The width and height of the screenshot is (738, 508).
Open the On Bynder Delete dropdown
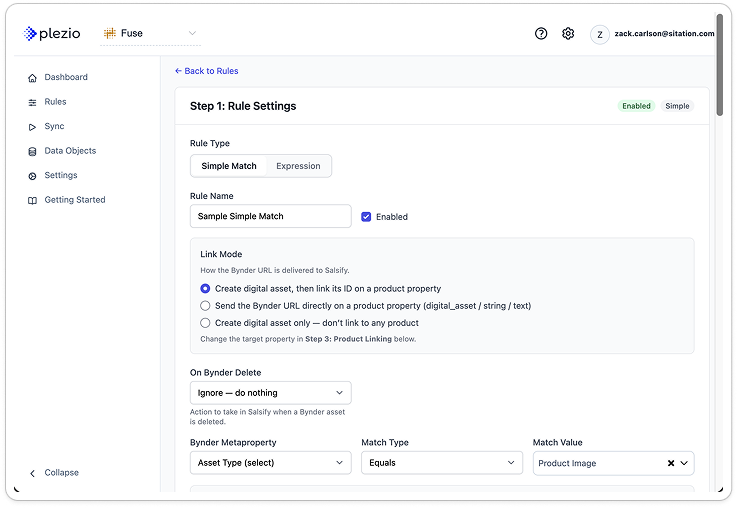(271, 393)
